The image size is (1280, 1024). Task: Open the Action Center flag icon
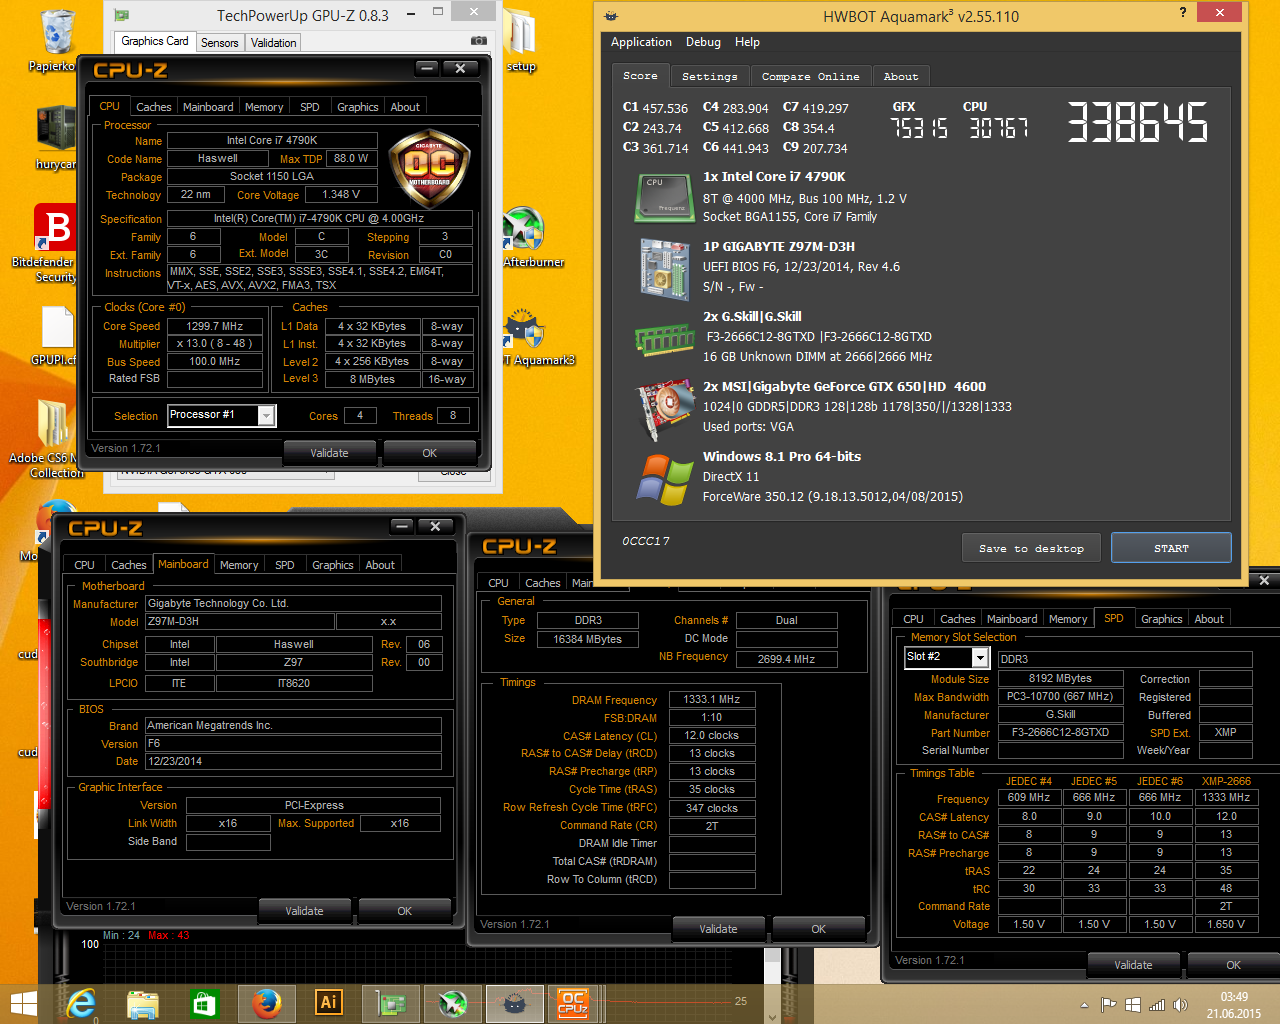point(1108,1005)
